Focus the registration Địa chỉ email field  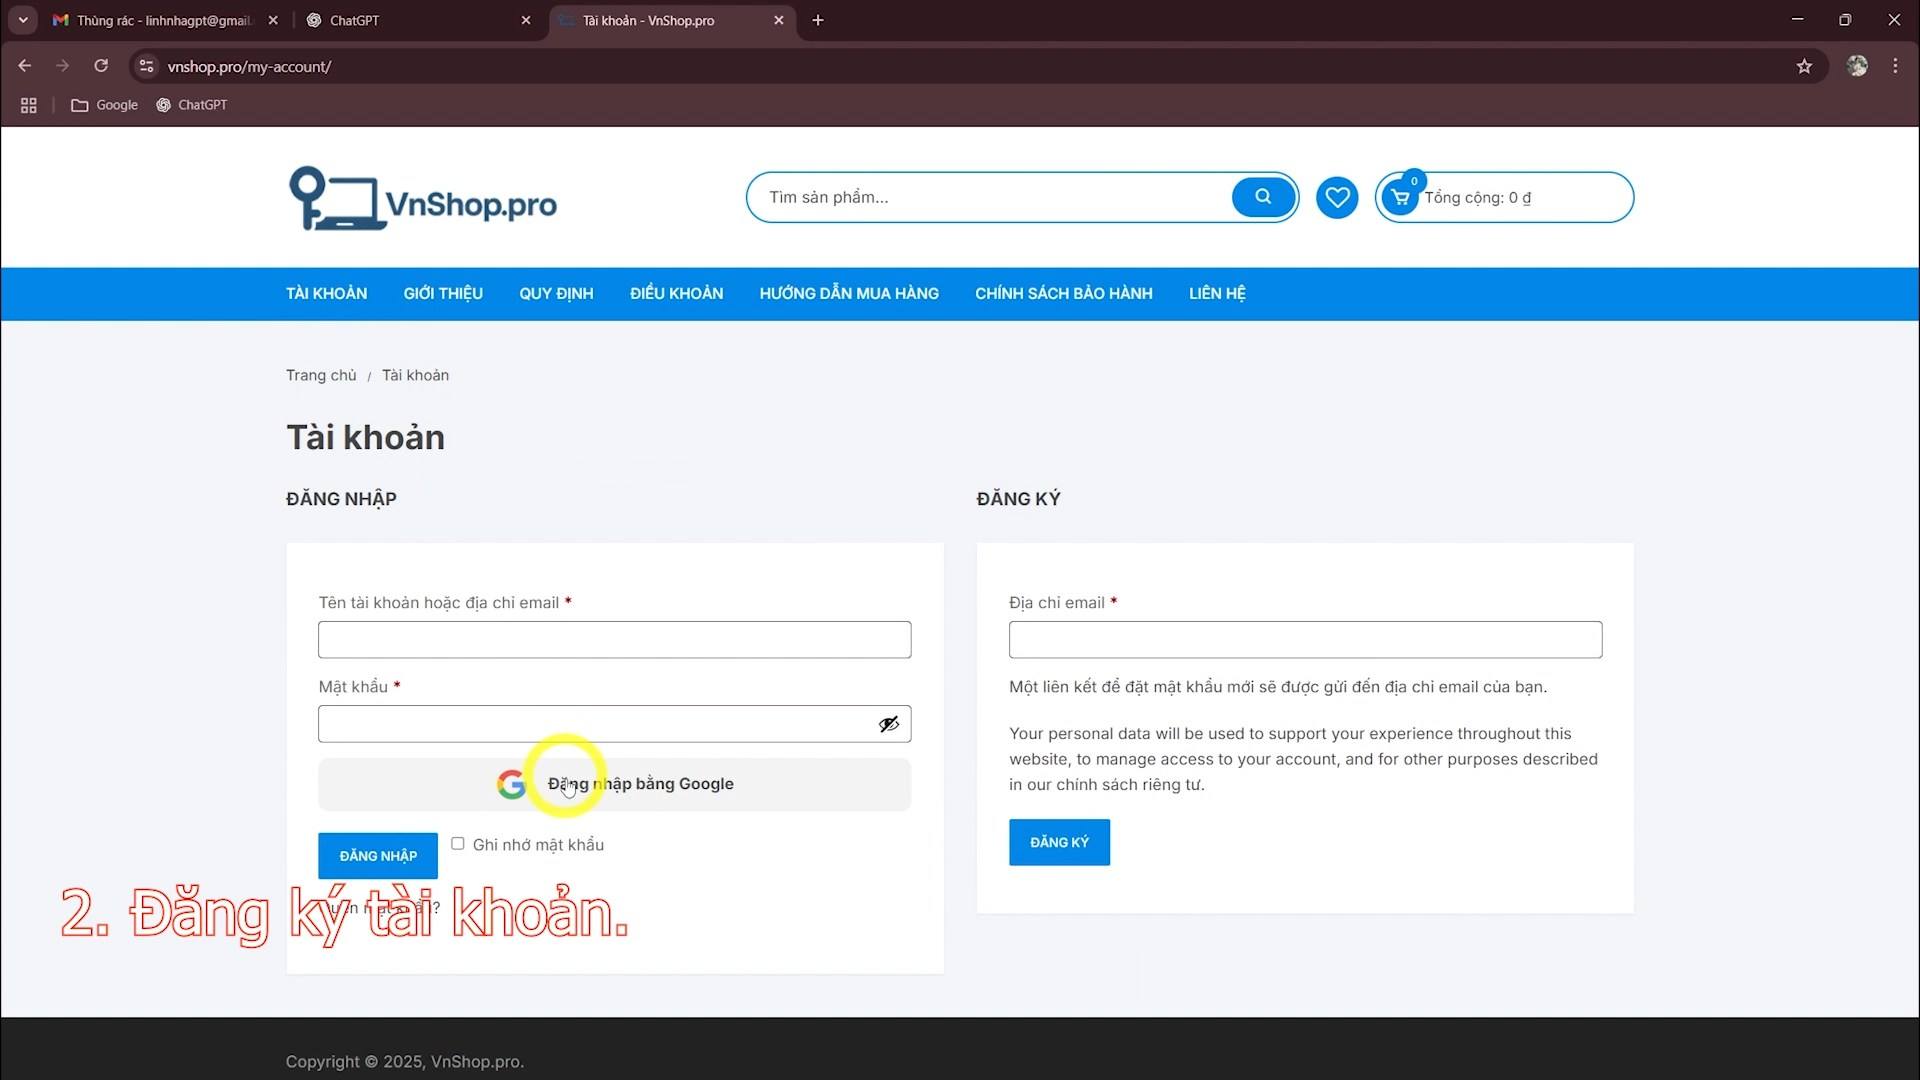(x=1305, y=640)
